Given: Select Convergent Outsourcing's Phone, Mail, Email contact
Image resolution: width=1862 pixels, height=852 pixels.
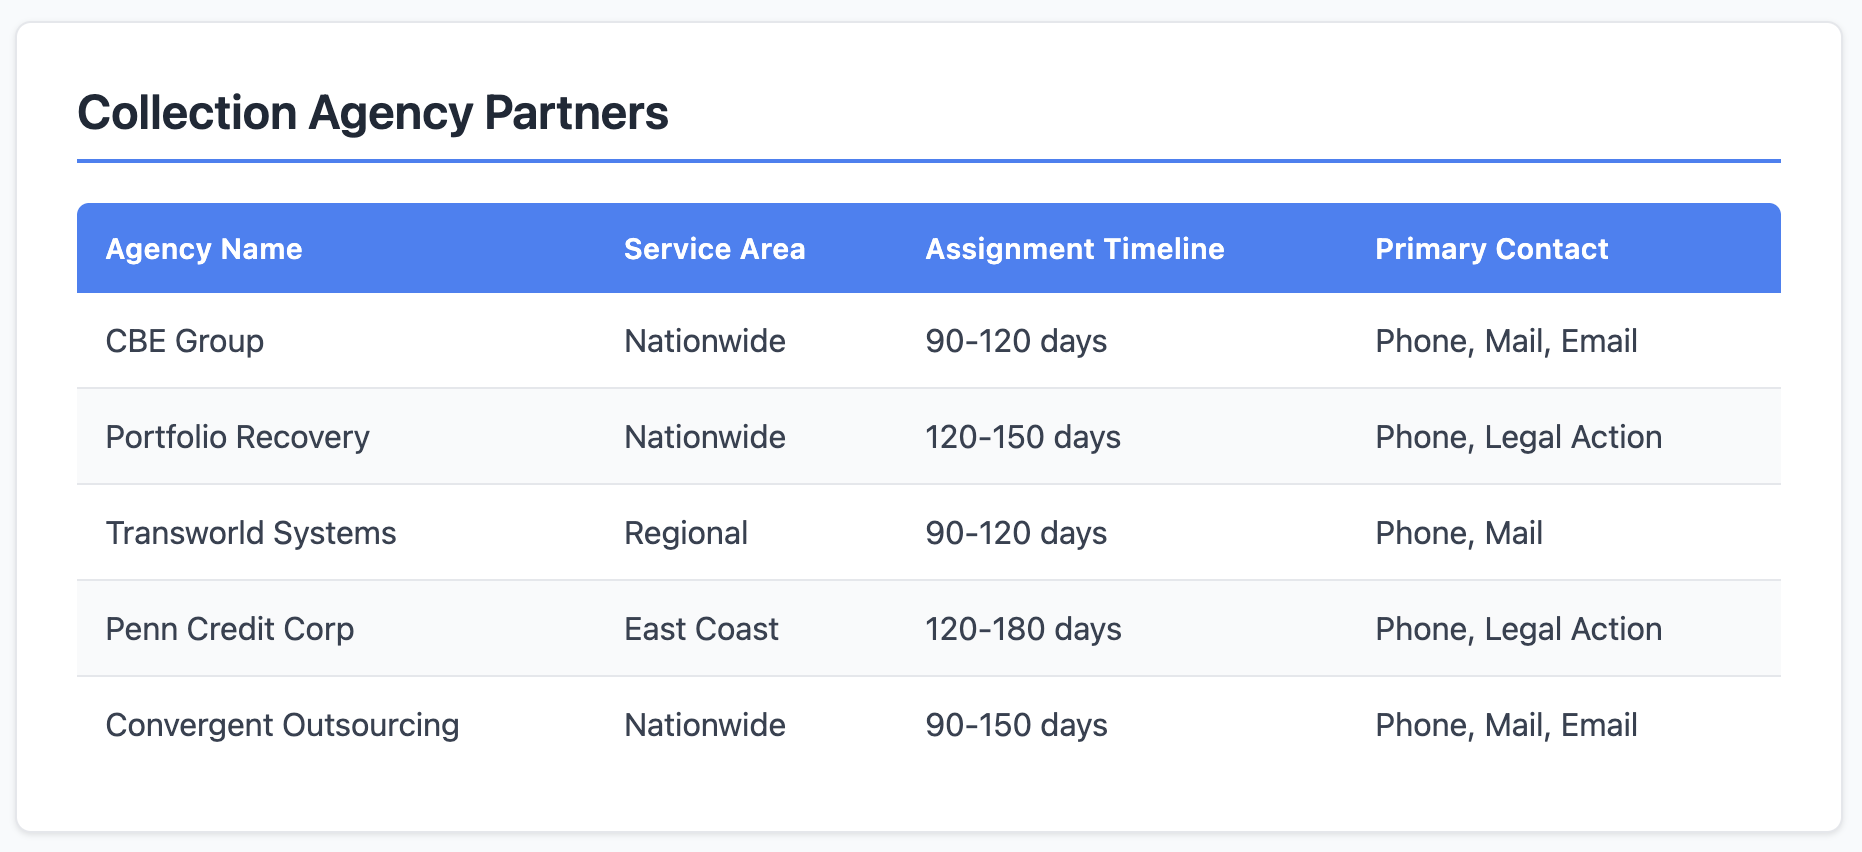Looking at the screenshot, I should (1506, 725).
